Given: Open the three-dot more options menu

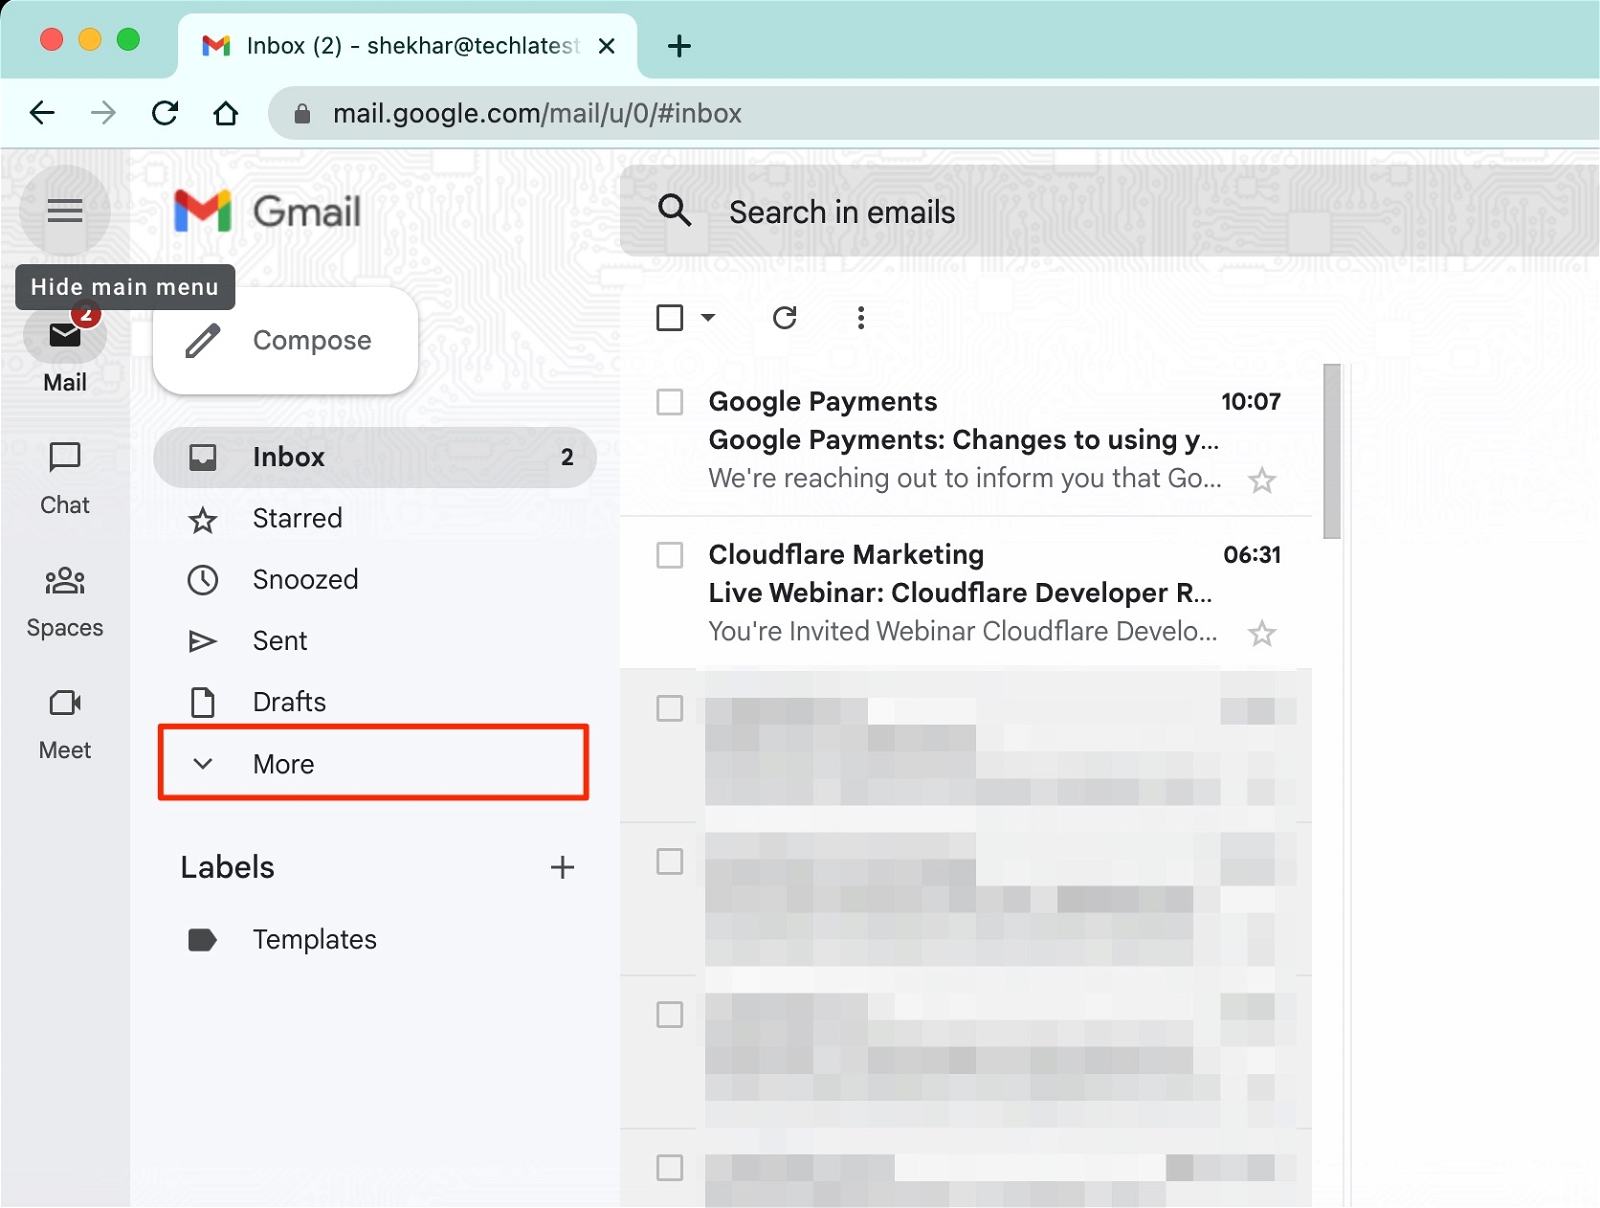Looking at the screenshot, I should [x=860, y=317].
